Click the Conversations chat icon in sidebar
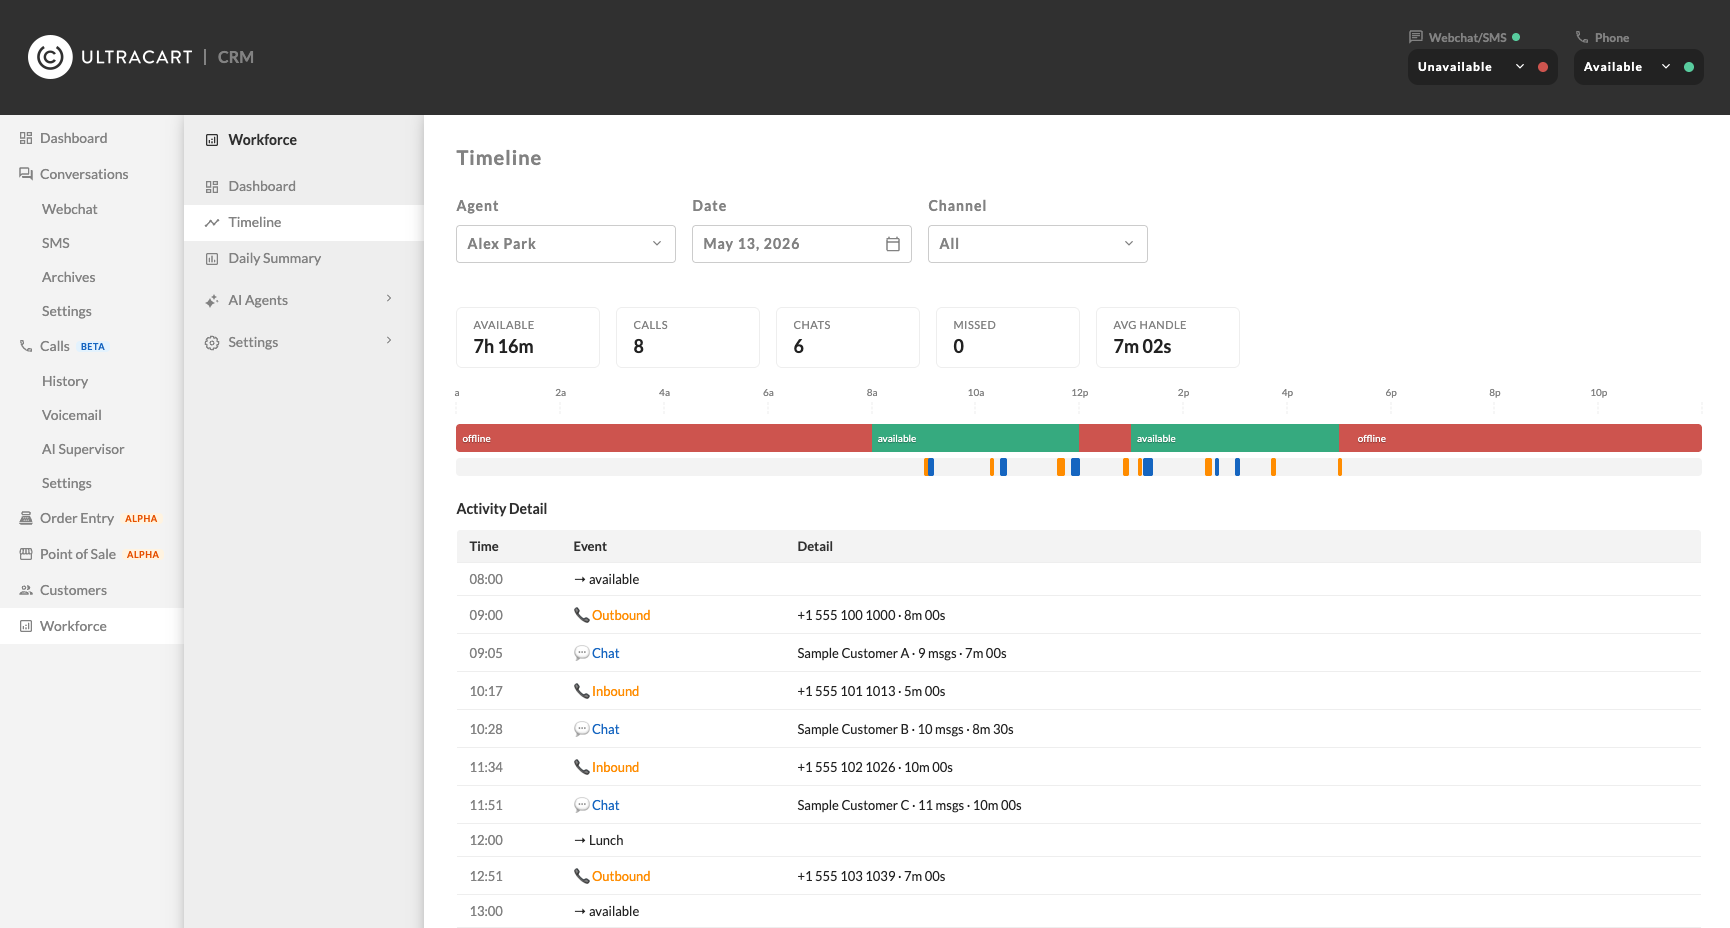 point(26,174)
